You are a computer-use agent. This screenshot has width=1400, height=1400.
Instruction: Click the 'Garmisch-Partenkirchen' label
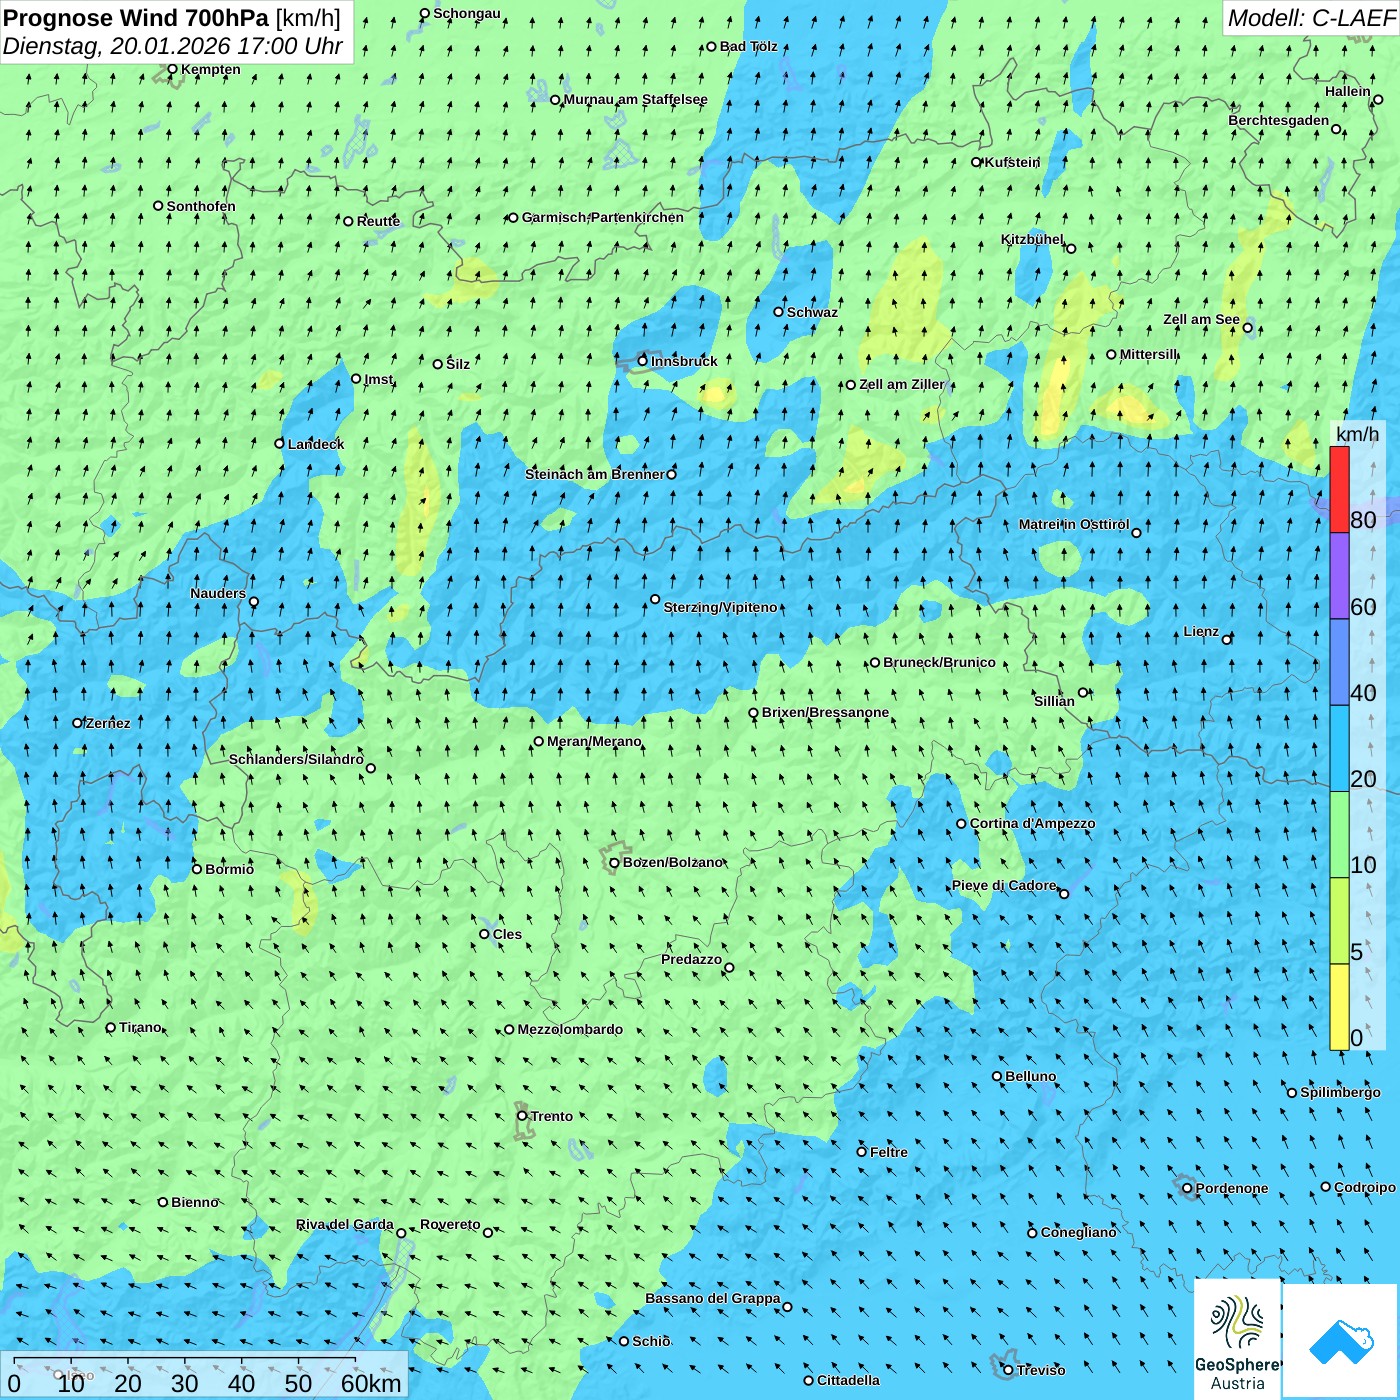(603, 217)
